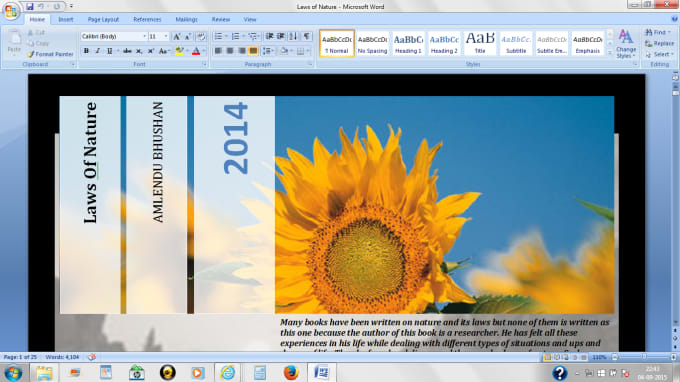Apply justify alignment
This screenshot has height=382, width=680.
[253, 51]
